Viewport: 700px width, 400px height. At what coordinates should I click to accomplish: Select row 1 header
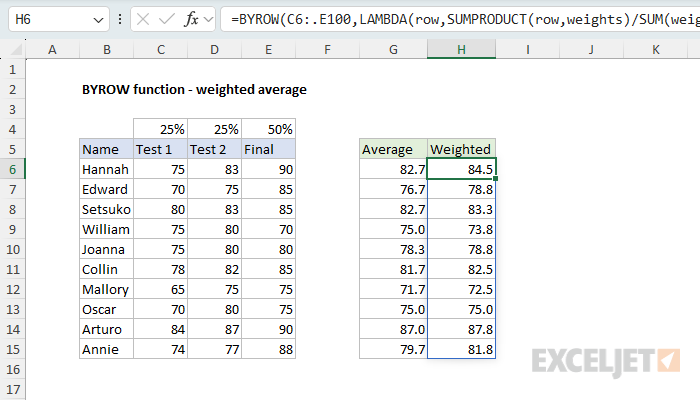click(x=12, y=70)
